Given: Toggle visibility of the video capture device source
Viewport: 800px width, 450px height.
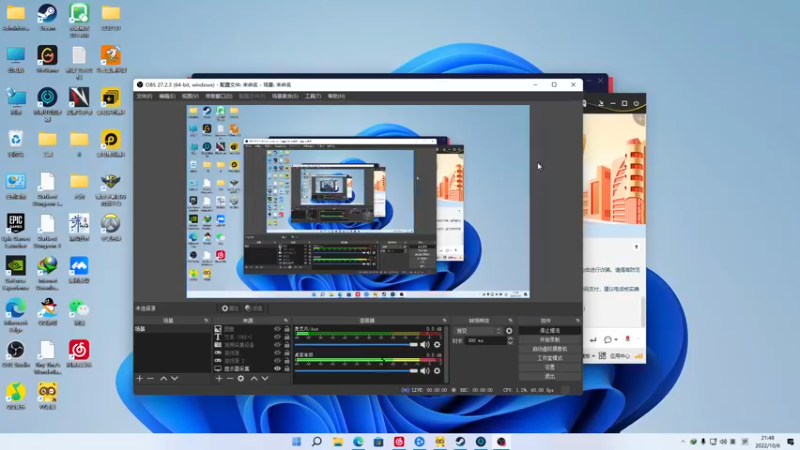Looking at the screenshot, I should click(x=277, y=345).
